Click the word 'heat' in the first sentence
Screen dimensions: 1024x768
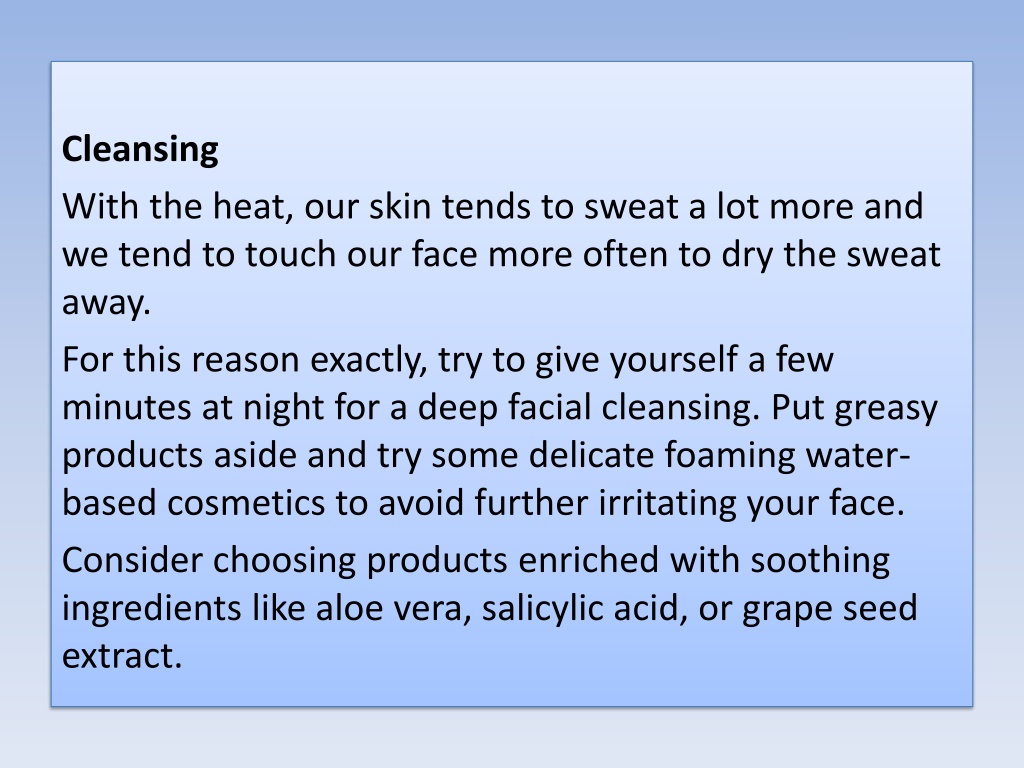(x=253, y=206)
